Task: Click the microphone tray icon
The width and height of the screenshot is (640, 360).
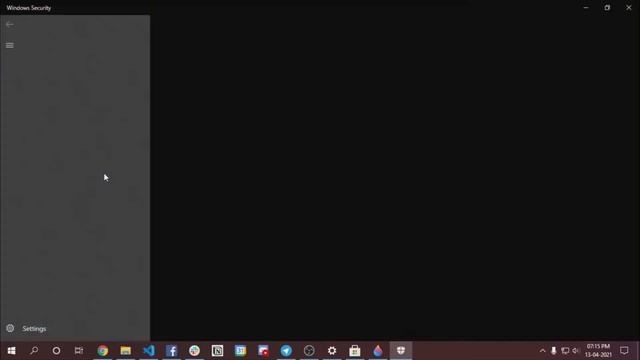Action: 553,351
